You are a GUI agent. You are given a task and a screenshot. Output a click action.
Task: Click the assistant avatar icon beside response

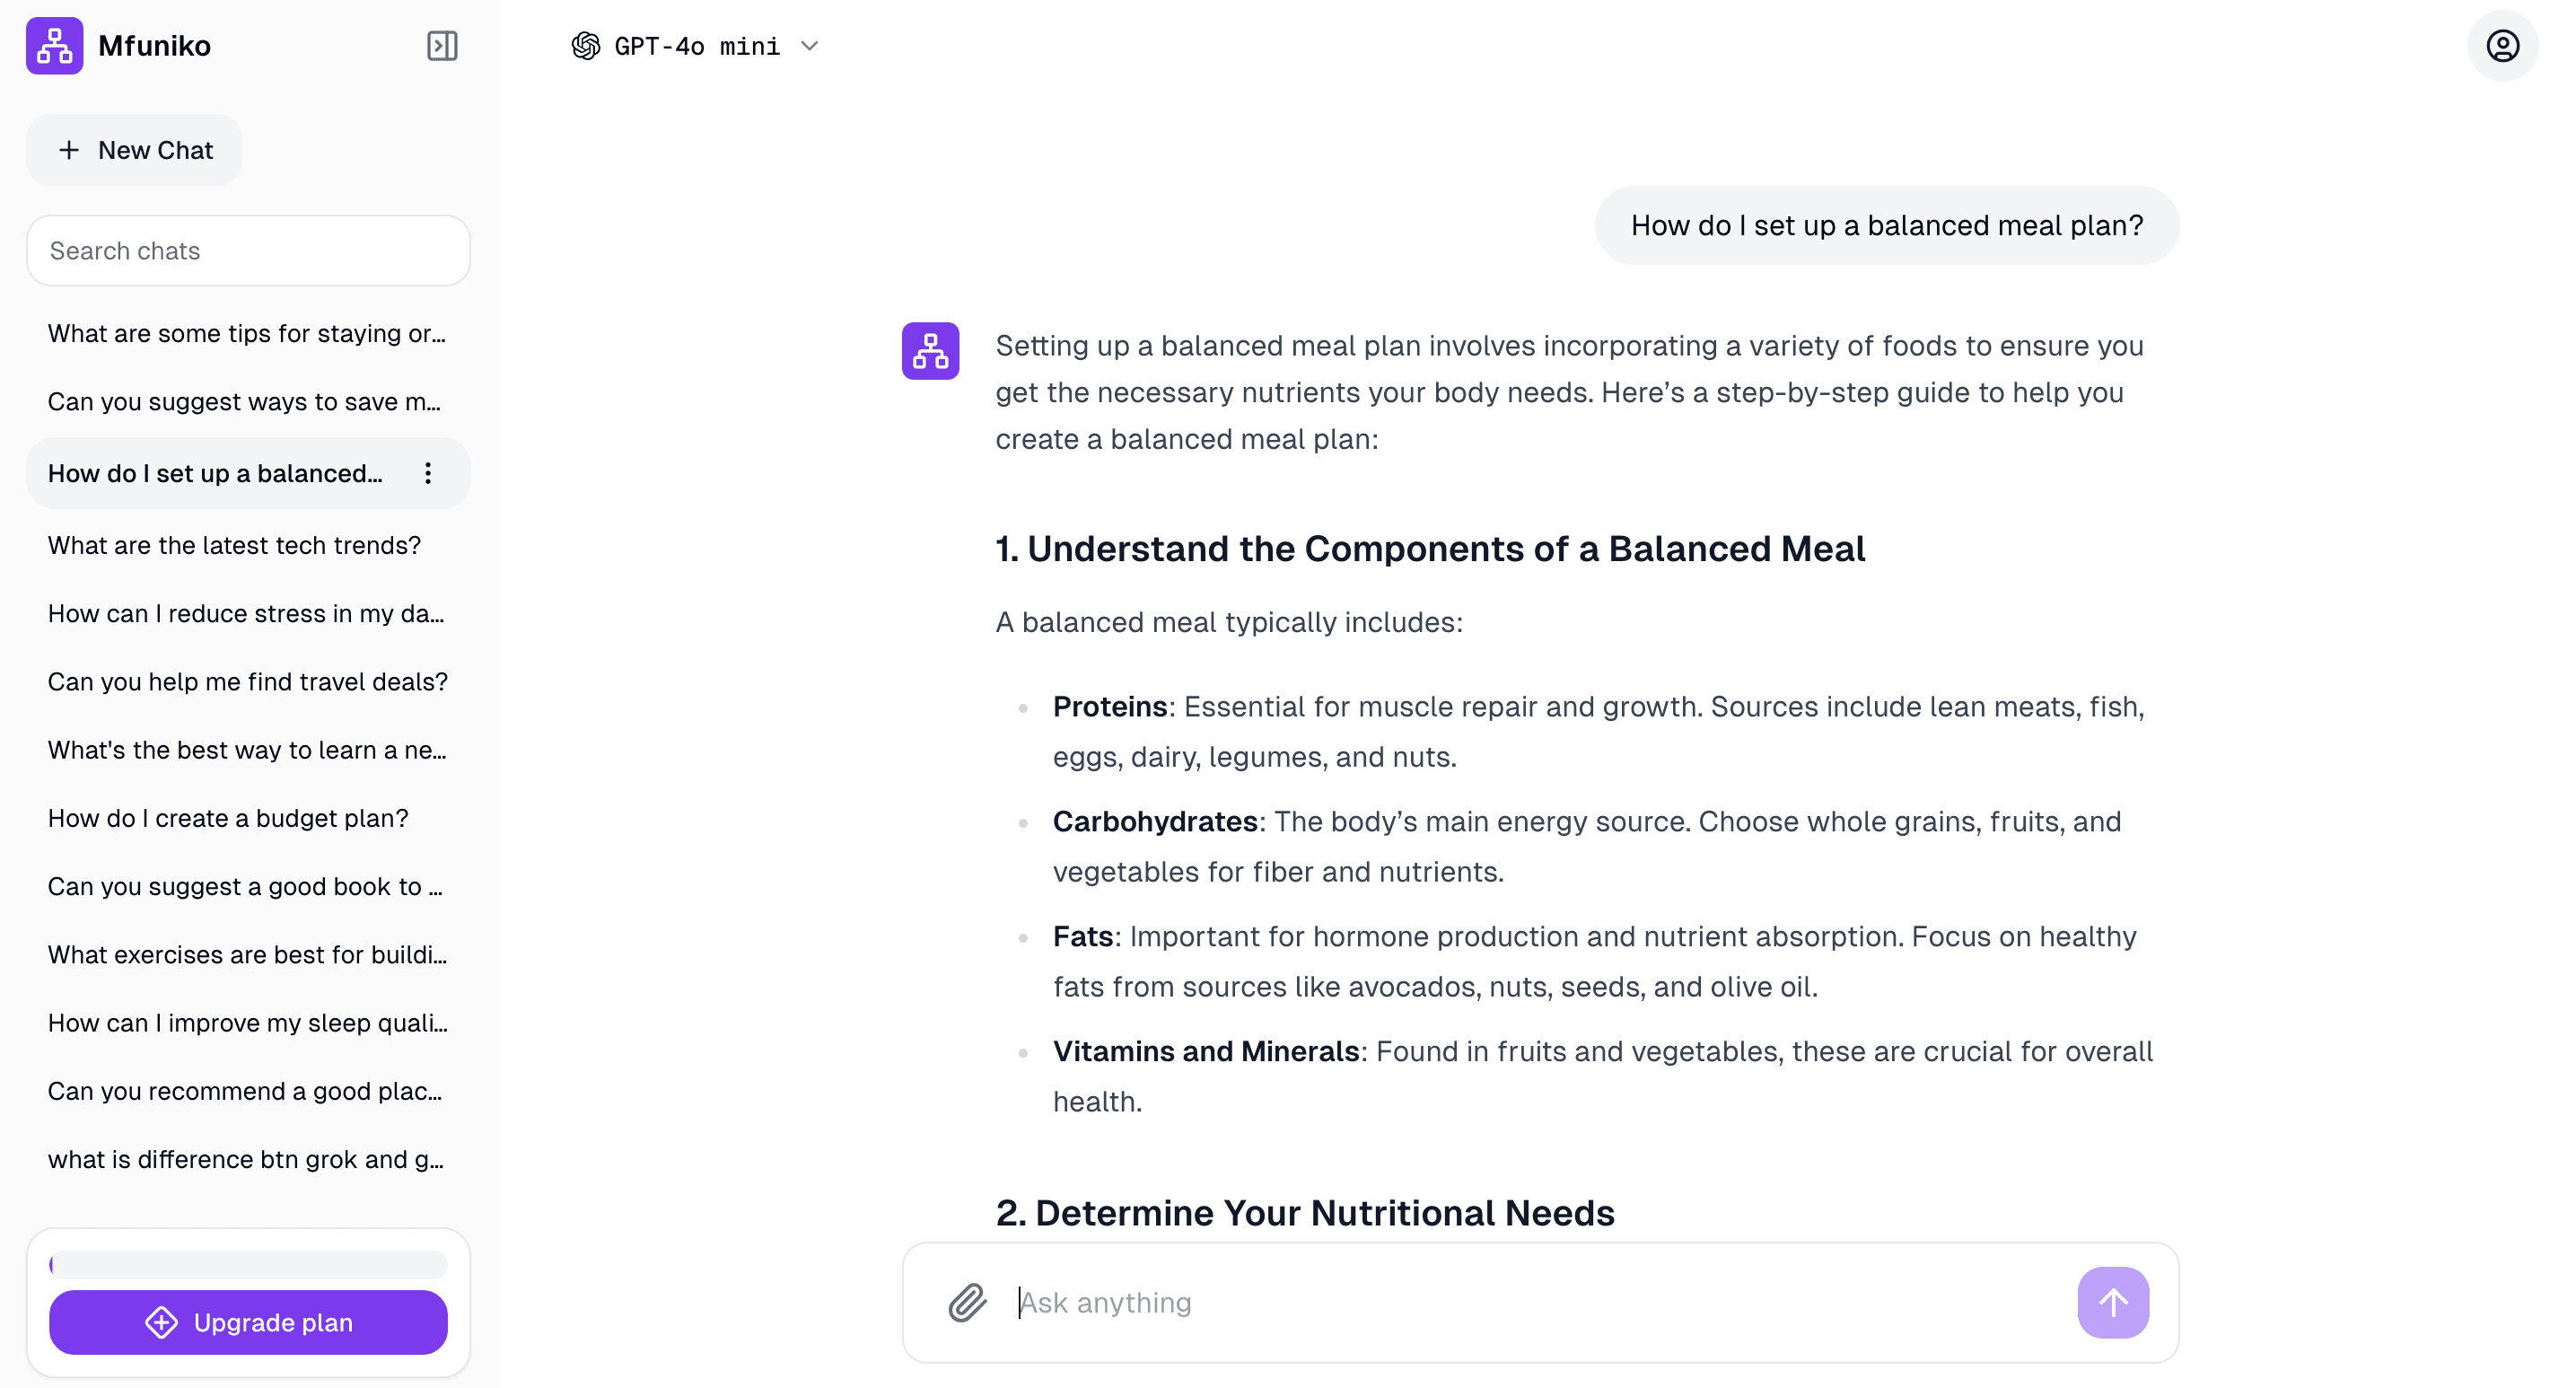coord(930,351)
